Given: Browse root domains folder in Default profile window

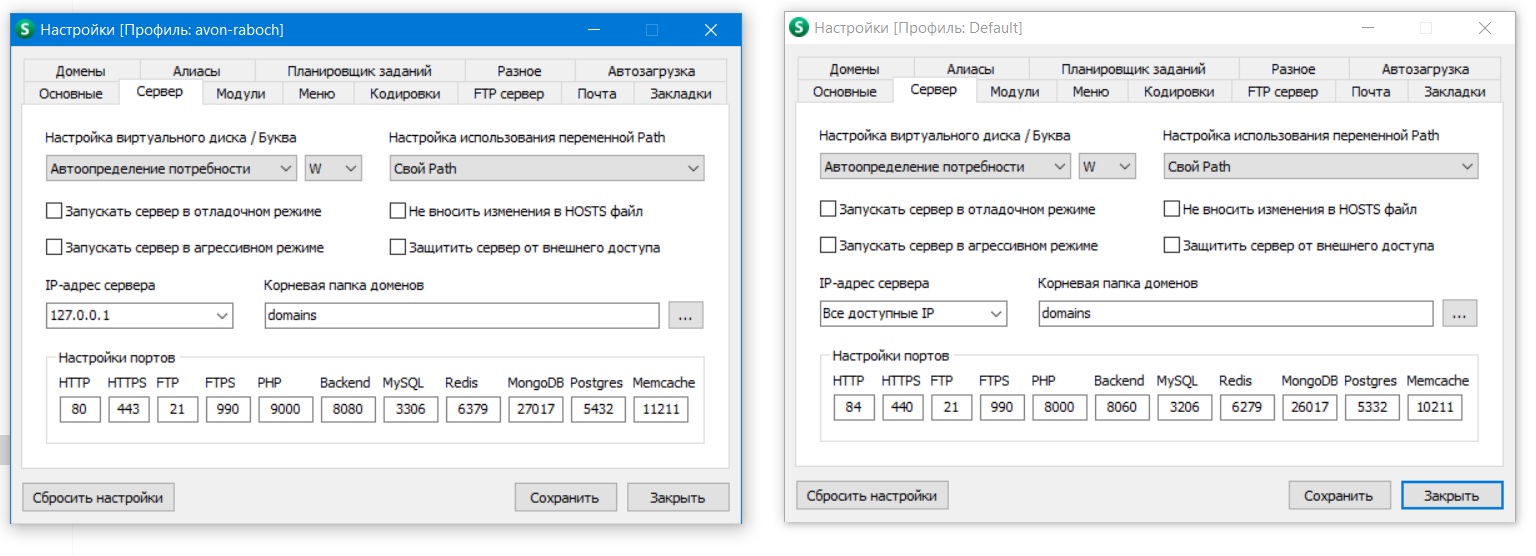Looking at the screenshot, I should [x=1459, y=313].
